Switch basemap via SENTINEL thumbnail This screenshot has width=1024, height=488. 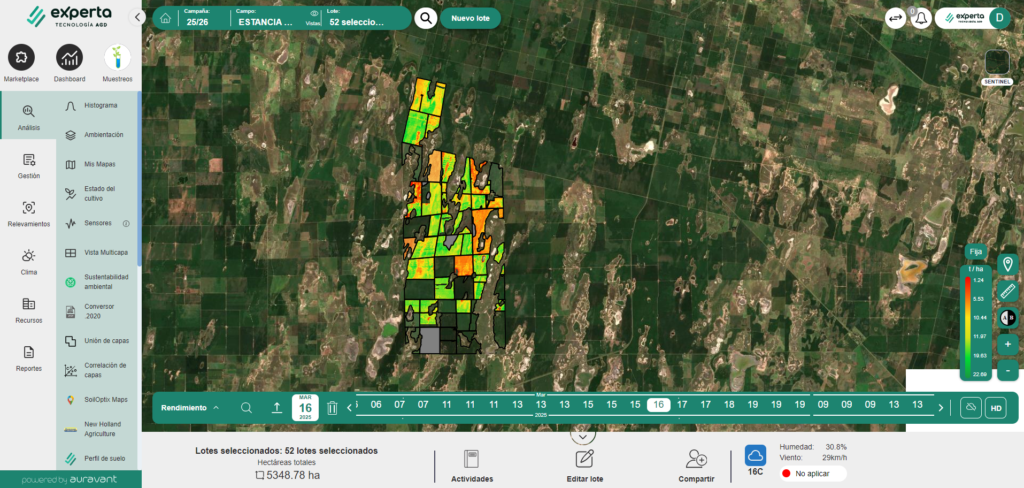click(997, 63)
